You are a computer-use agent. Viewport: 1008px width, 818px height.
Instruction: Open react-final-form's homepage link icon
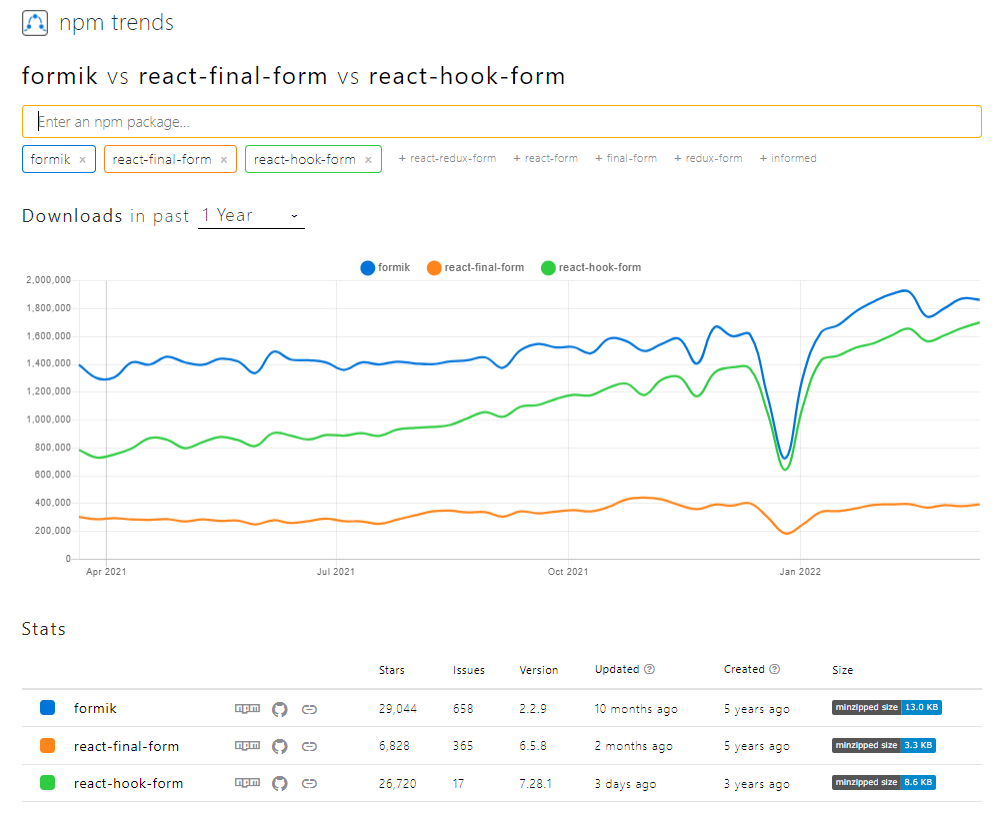coord(309,746)
